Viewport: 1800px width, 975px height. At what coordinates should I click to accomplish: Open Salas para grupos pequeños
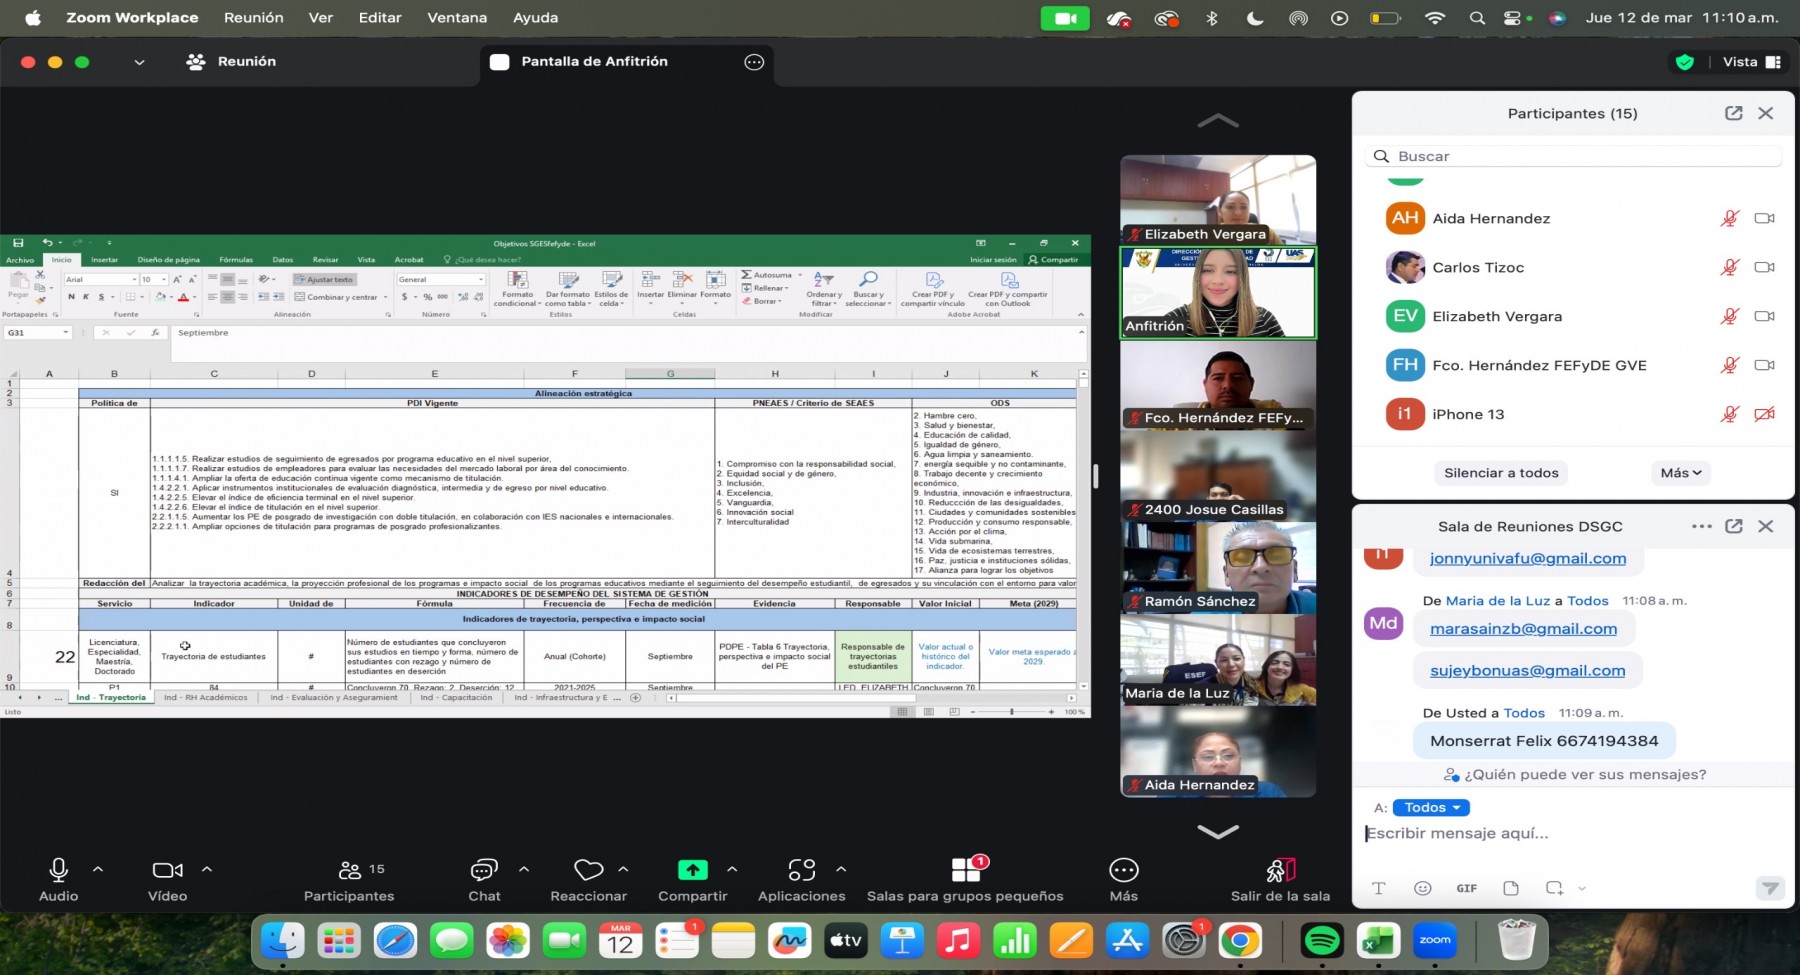[965, 870]
